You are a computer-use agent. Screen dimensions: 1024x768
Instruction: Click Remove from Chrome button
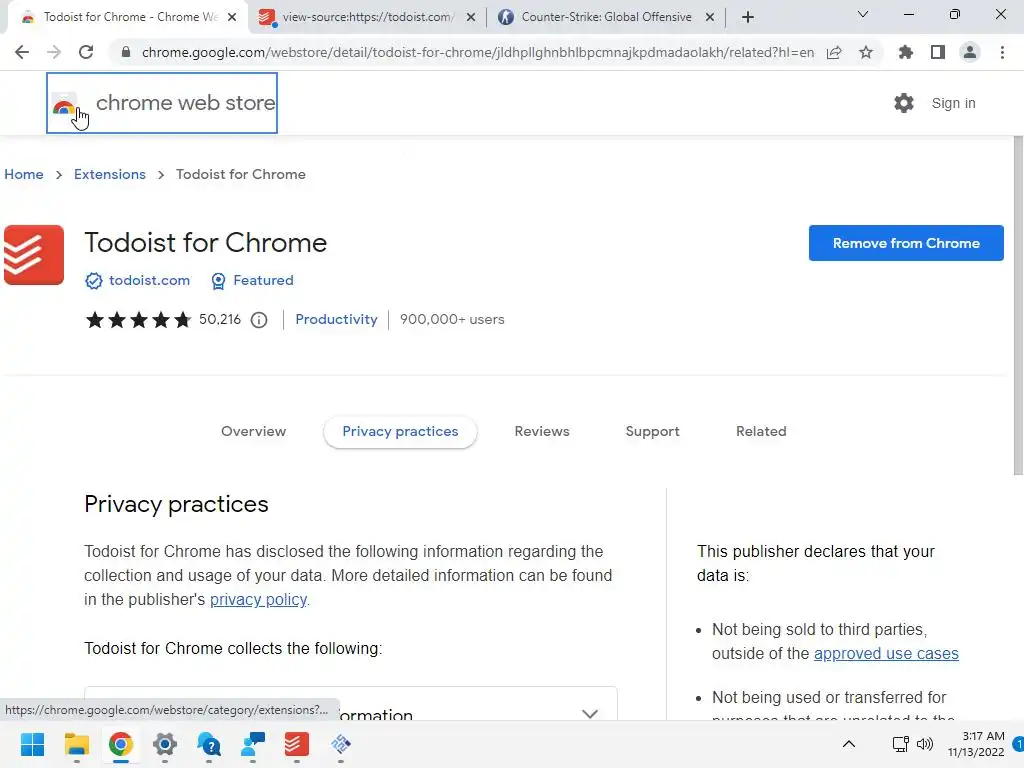906,243
